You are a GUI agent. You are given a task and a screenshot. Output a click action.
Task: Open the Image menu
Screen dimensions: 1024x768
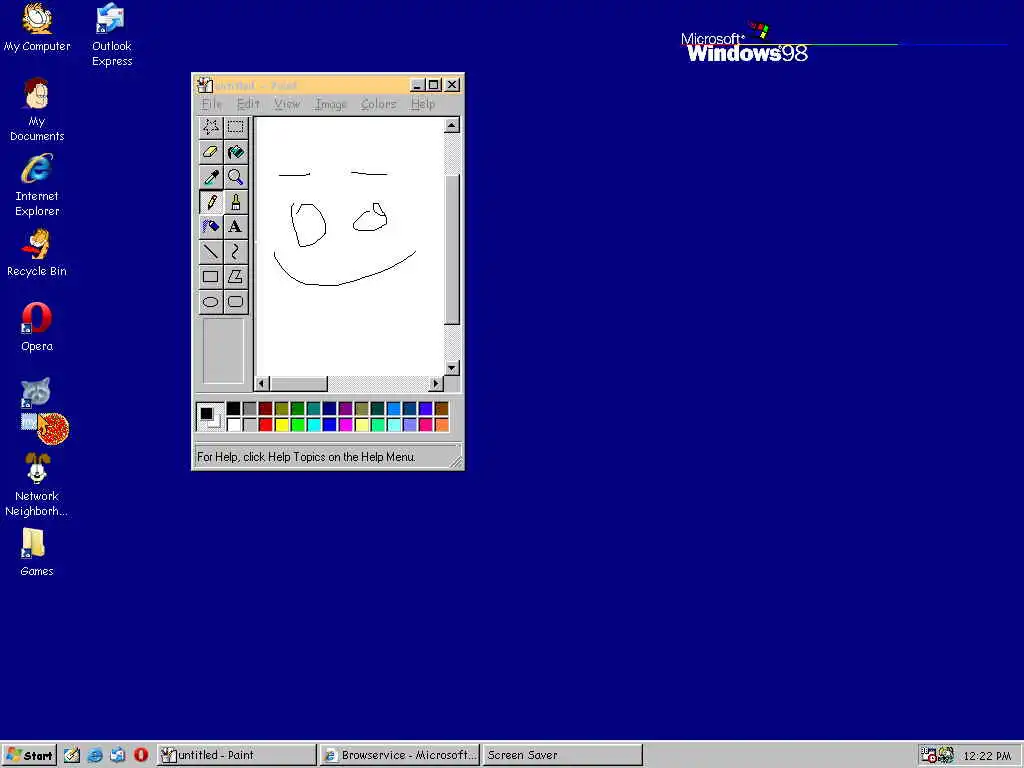pos(330,104)
